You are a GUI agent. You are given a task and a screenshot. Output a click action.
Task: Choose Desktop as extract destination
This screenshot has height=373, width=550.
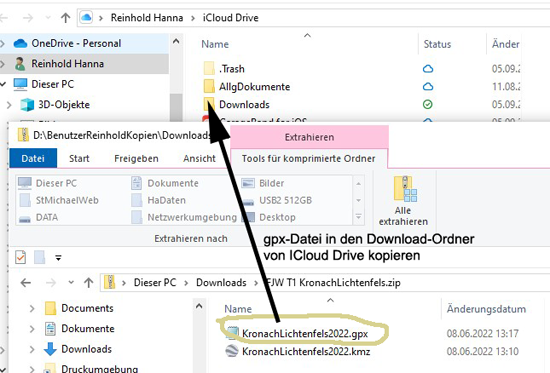pyautogui.click(x=269, y=217)
